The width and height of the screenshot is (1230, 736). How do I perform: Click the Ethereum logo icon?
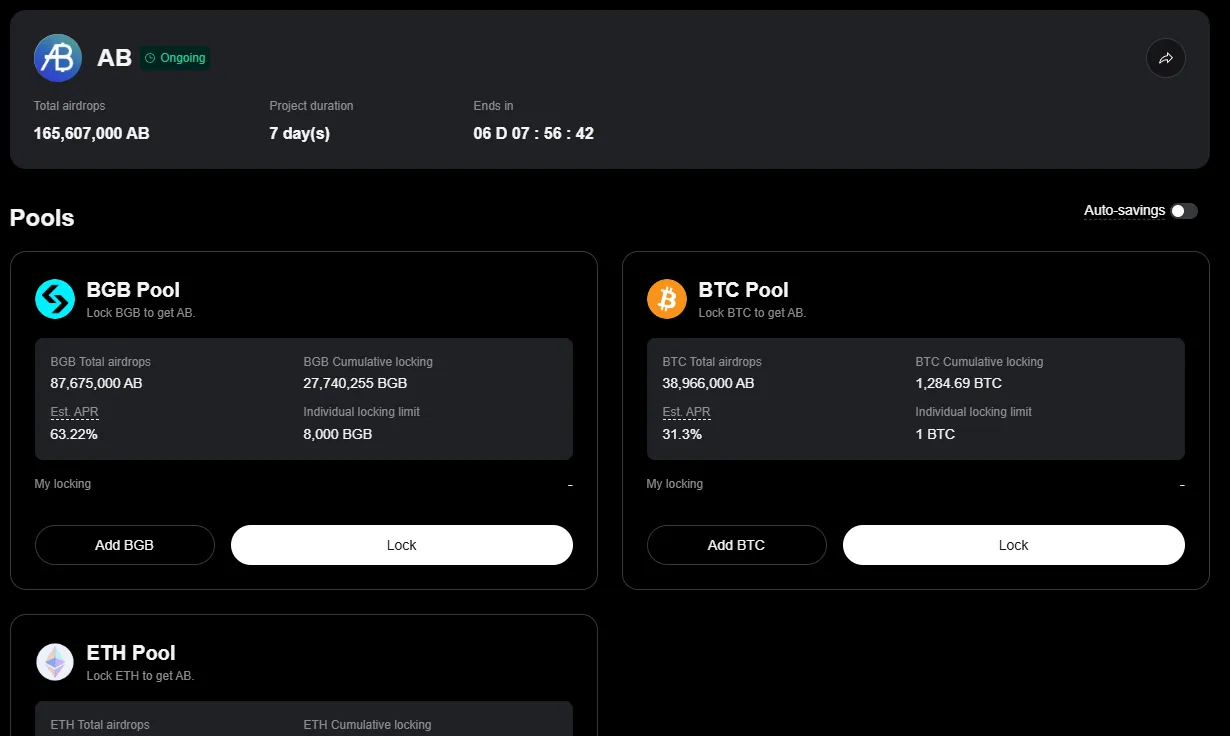(55, 662)
